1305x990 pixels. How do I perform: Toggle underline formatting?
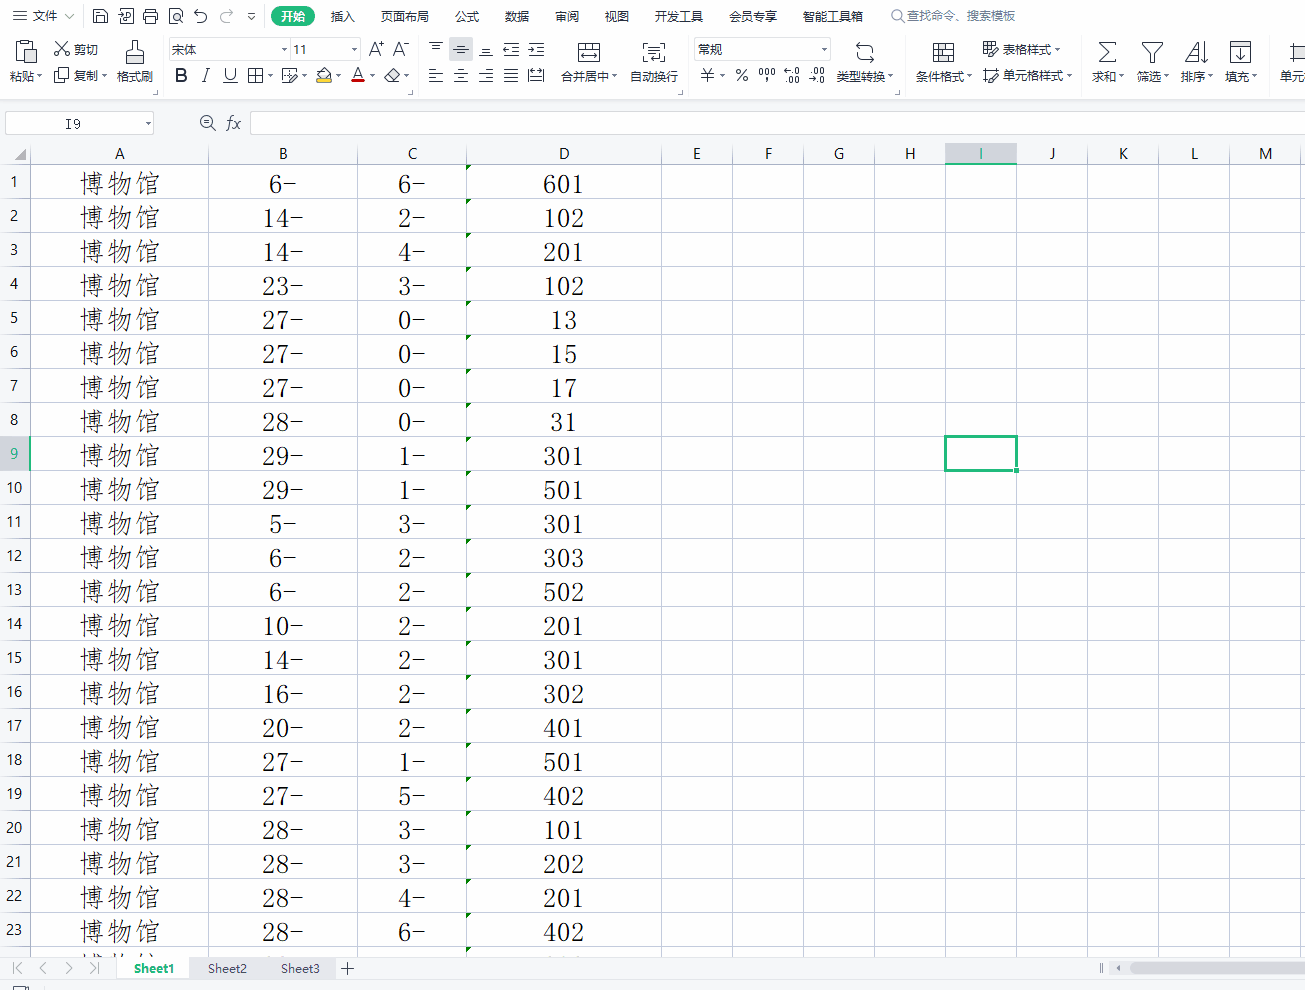(230, 76)
